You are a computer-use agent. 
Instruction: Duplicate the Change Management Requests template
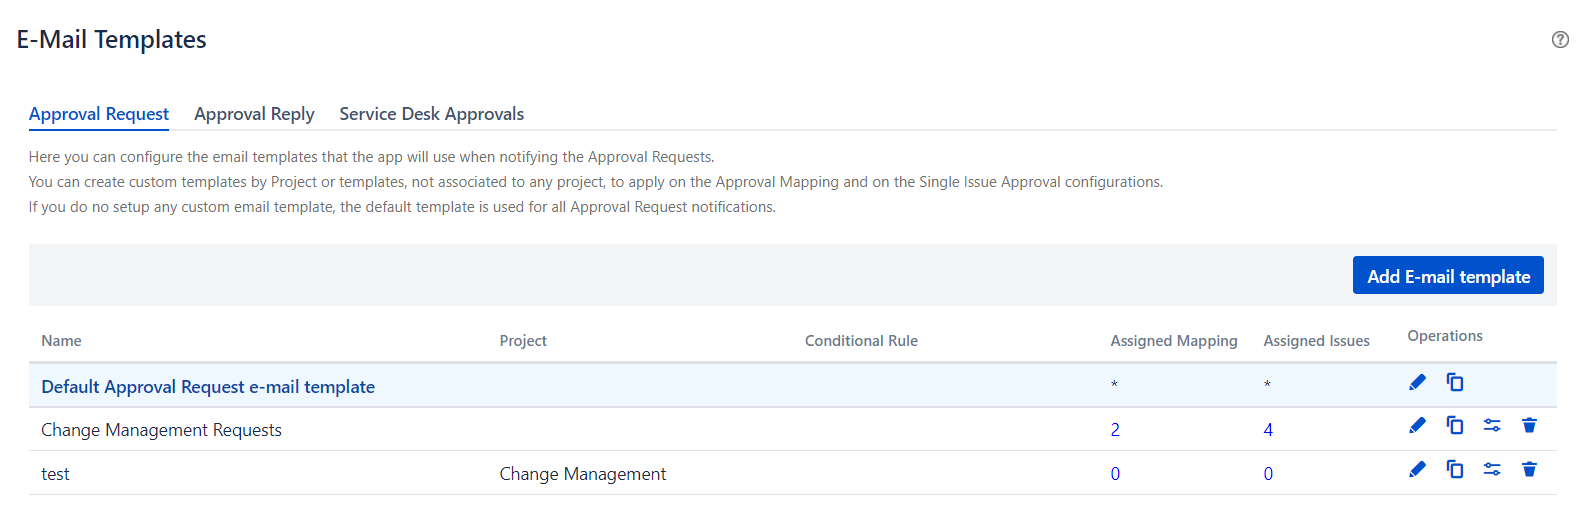pos(1455,426)
